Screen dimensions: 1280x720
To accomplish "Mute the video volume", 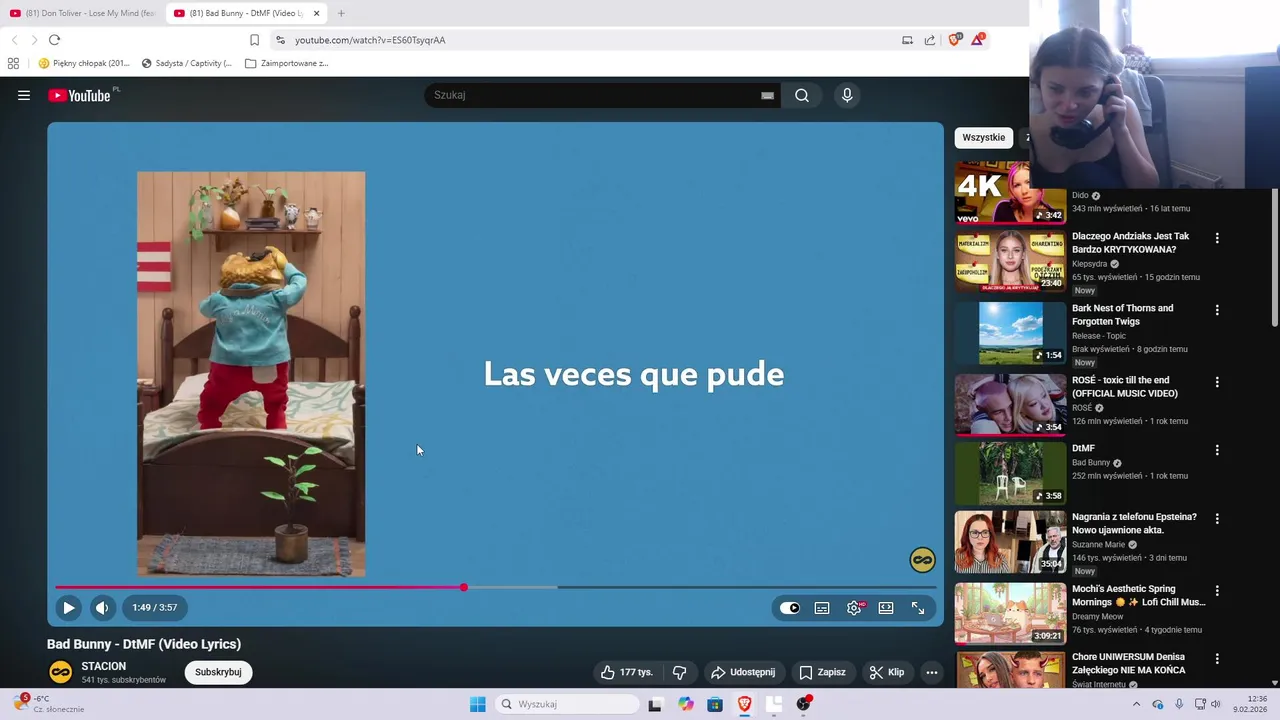I will [102, 607].
